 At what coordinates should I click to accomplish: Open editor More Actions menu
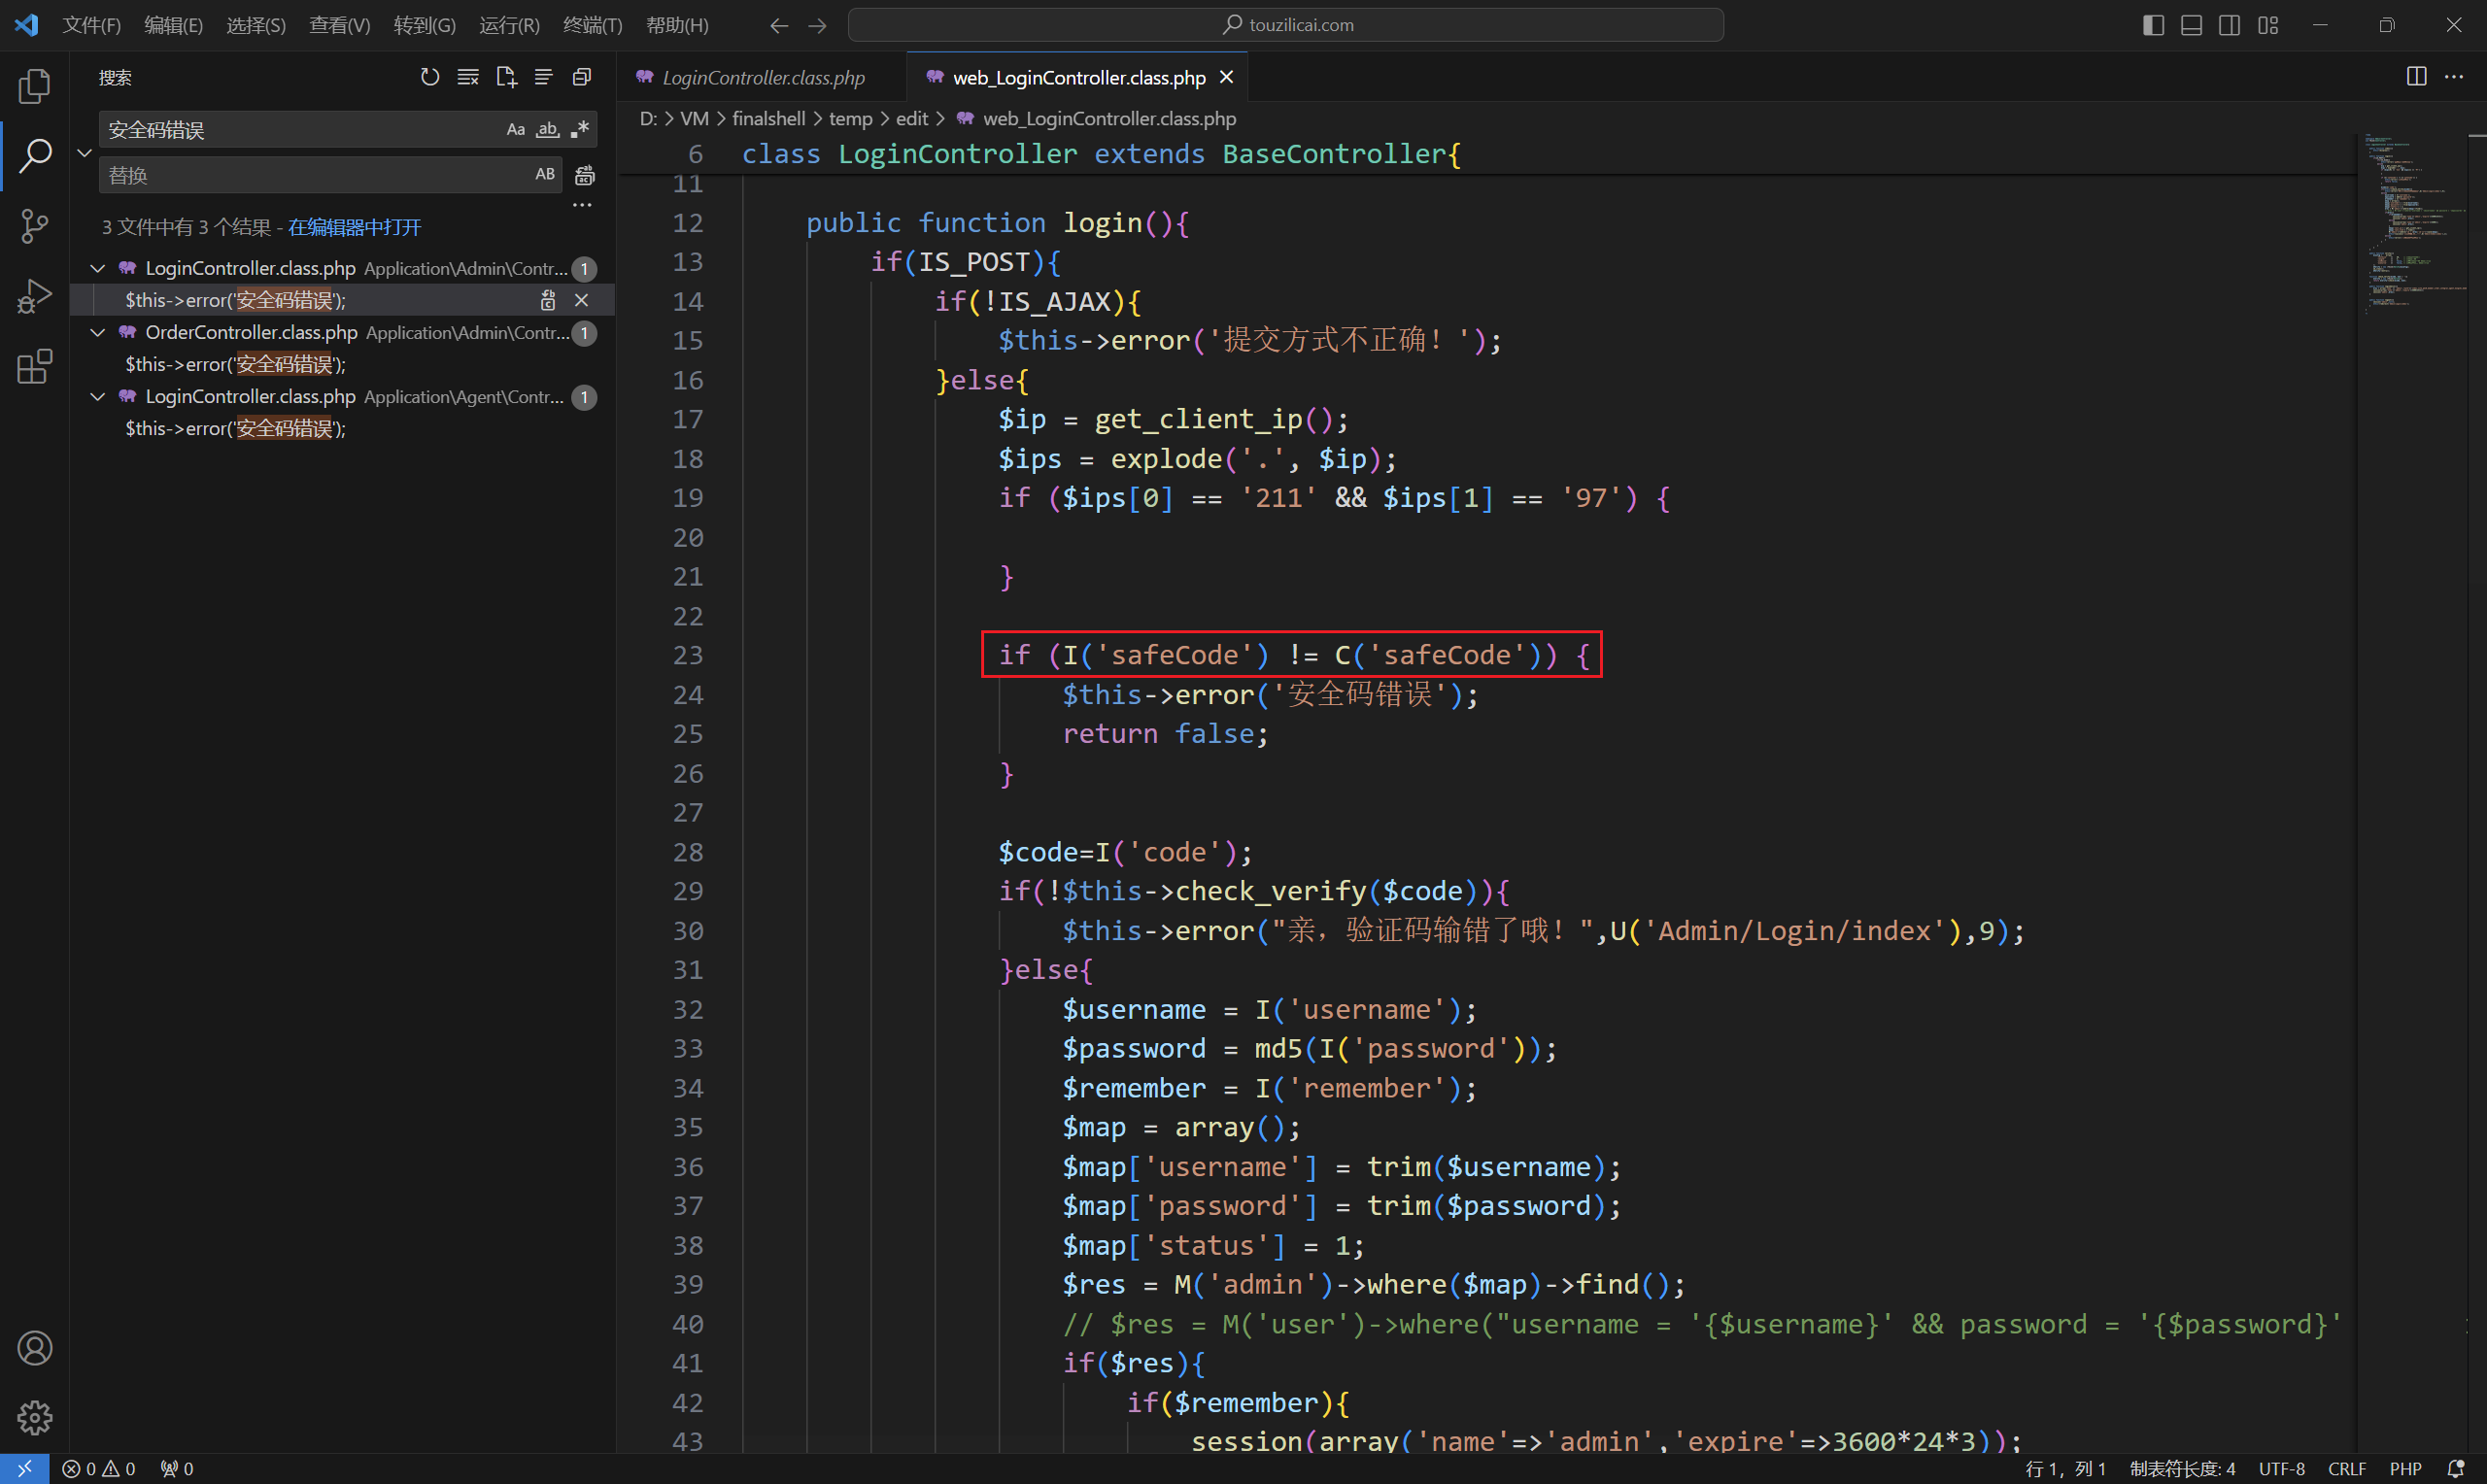coord(2454,77)
